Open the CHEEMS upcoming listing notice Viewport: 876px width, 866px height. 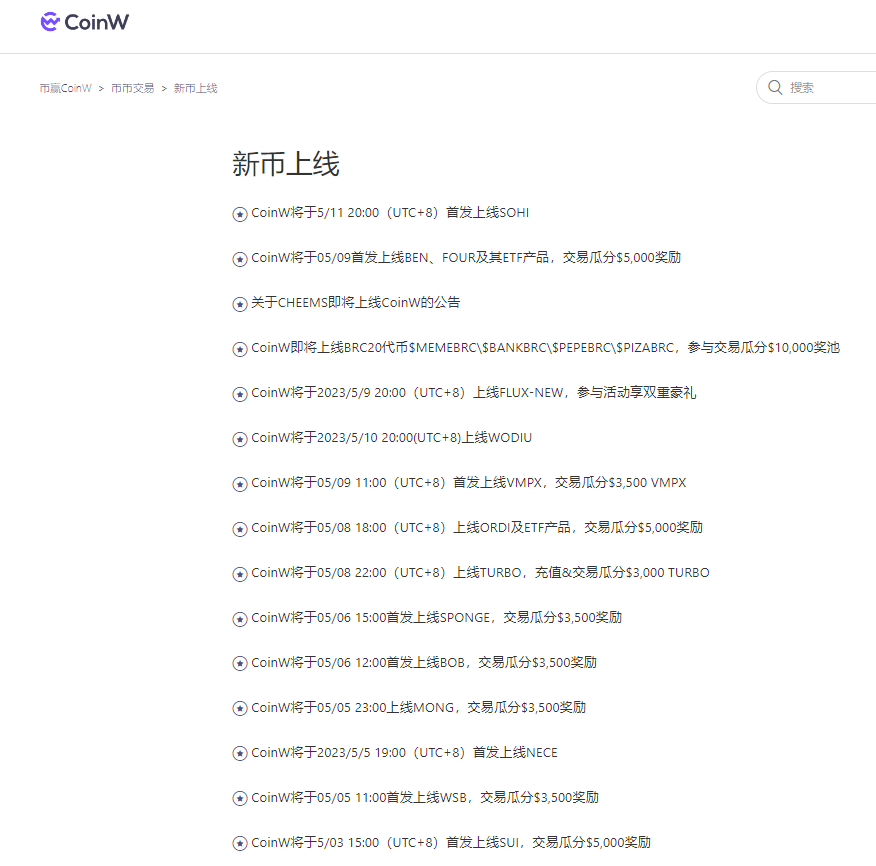click(x=355, y=302)
